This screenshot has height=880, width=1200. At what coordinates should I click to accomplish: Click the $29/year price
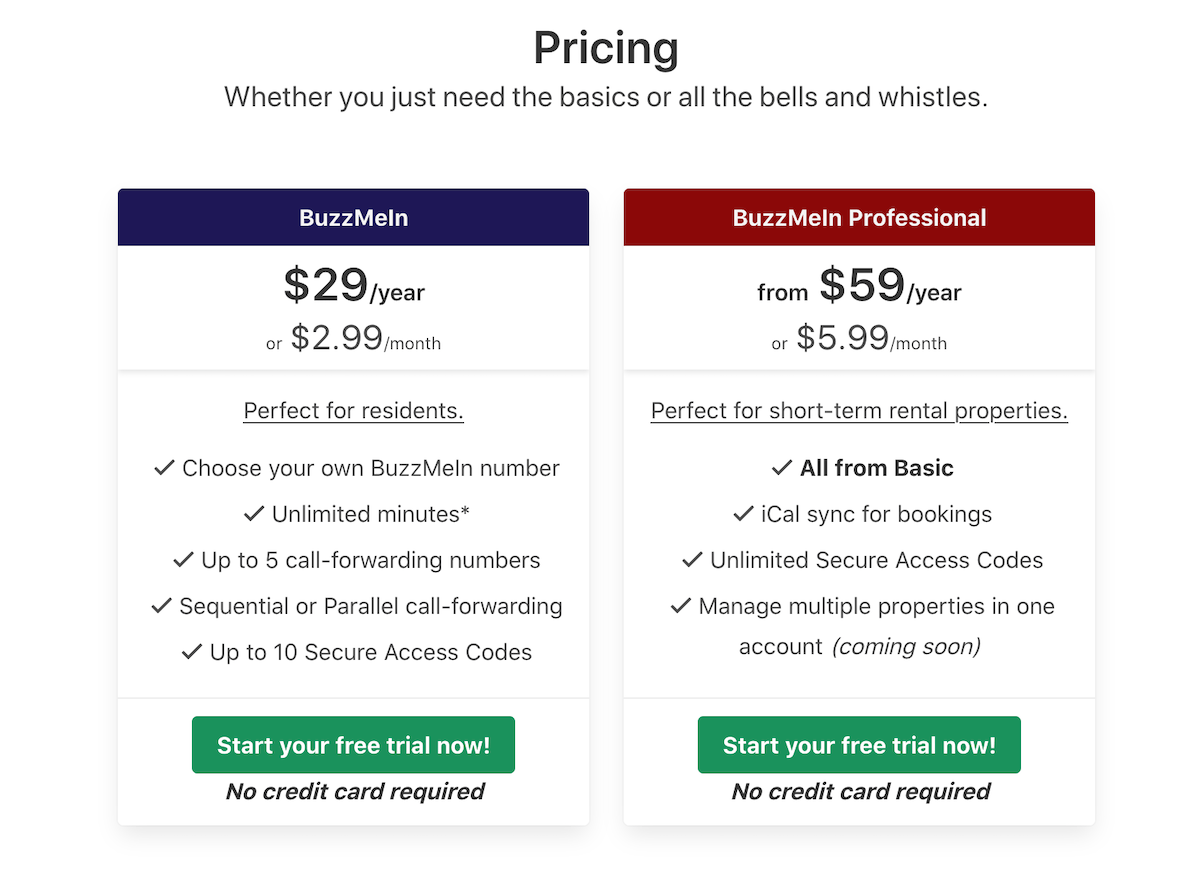pyautogui.click(x=353, y=287)
